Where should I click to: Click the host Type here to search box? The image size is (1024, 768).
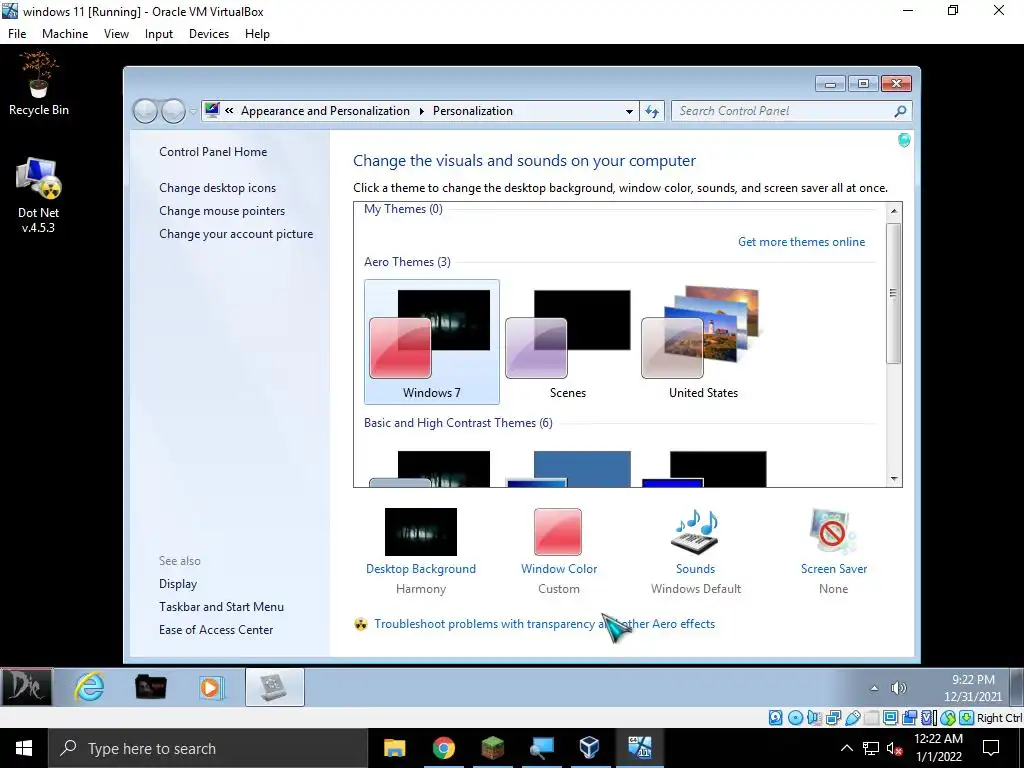tap(208, 748)
